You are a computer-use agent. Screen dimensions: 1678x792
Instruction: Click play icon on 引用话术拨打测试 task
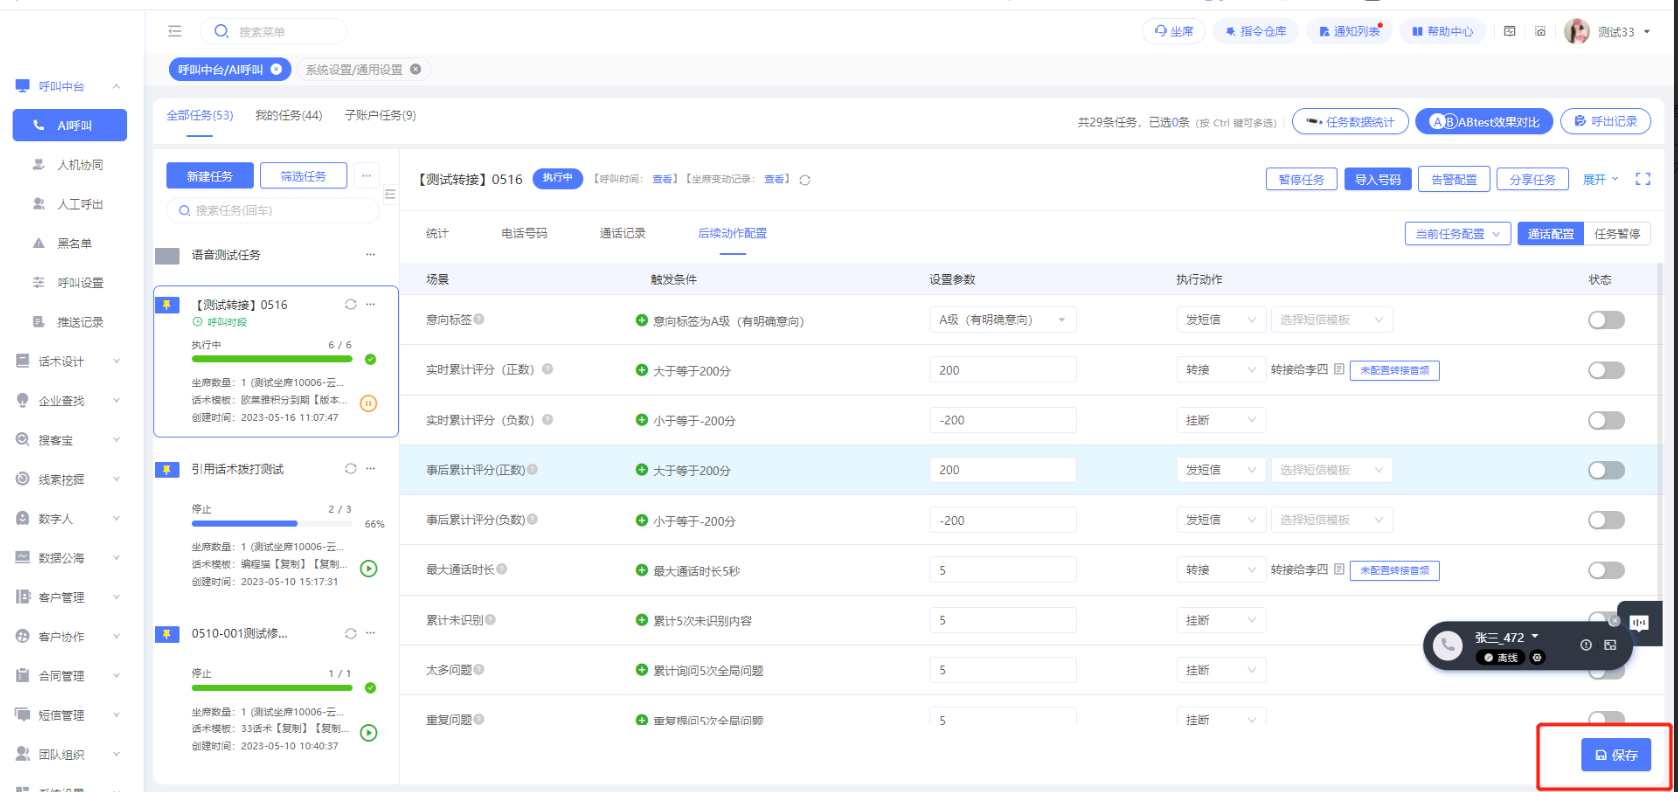point(368,569)
